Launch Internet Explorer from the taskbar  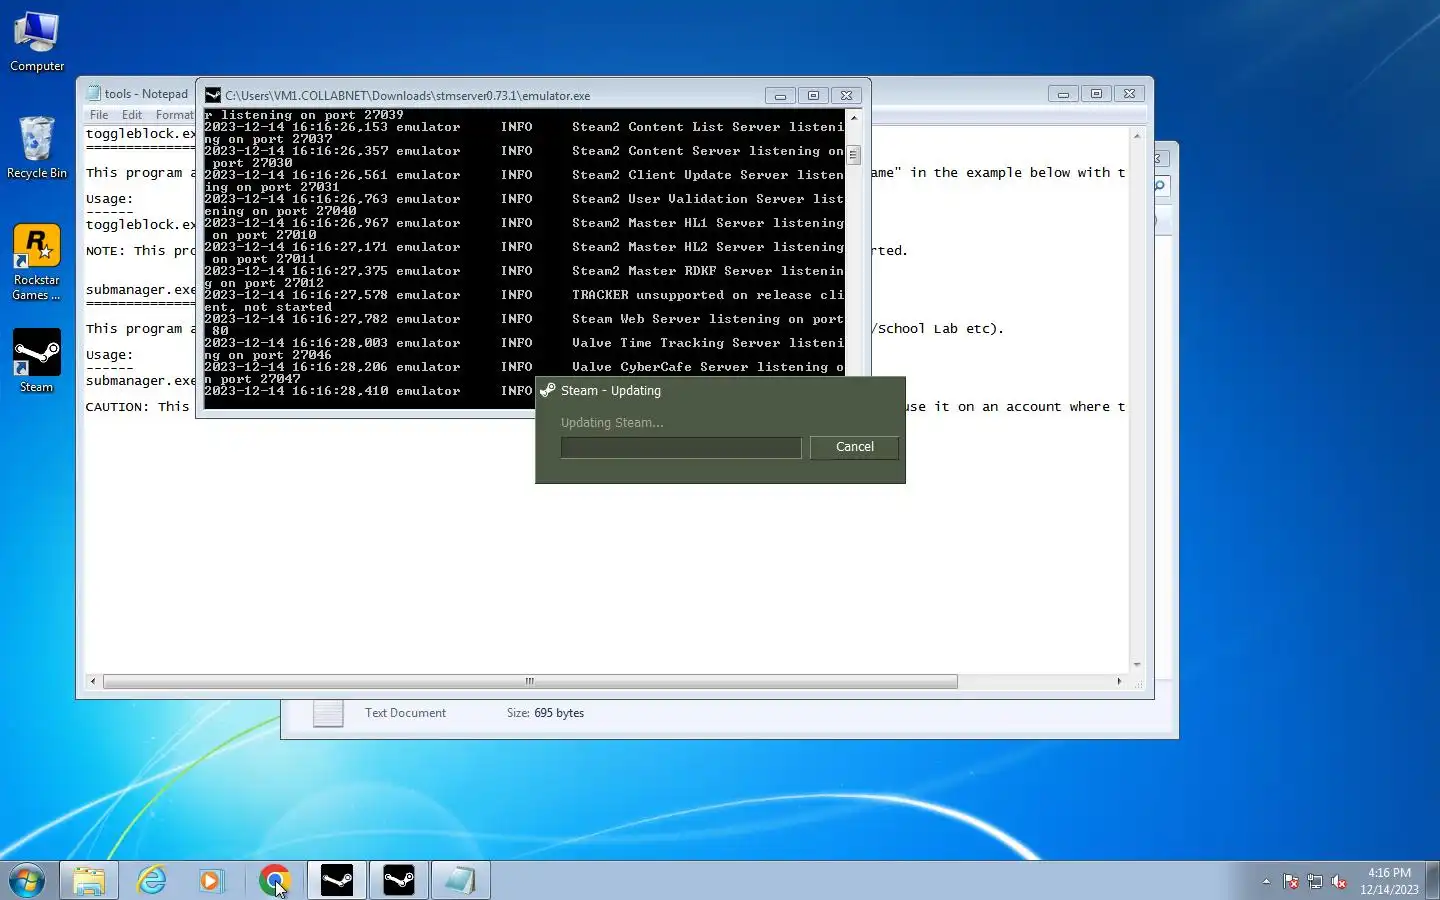coord(151,881)
